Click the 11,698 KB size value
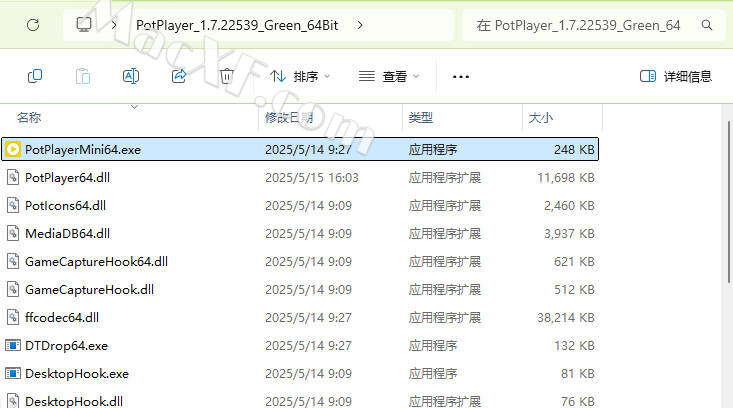The image size is (733, 408). pos(566,178)
